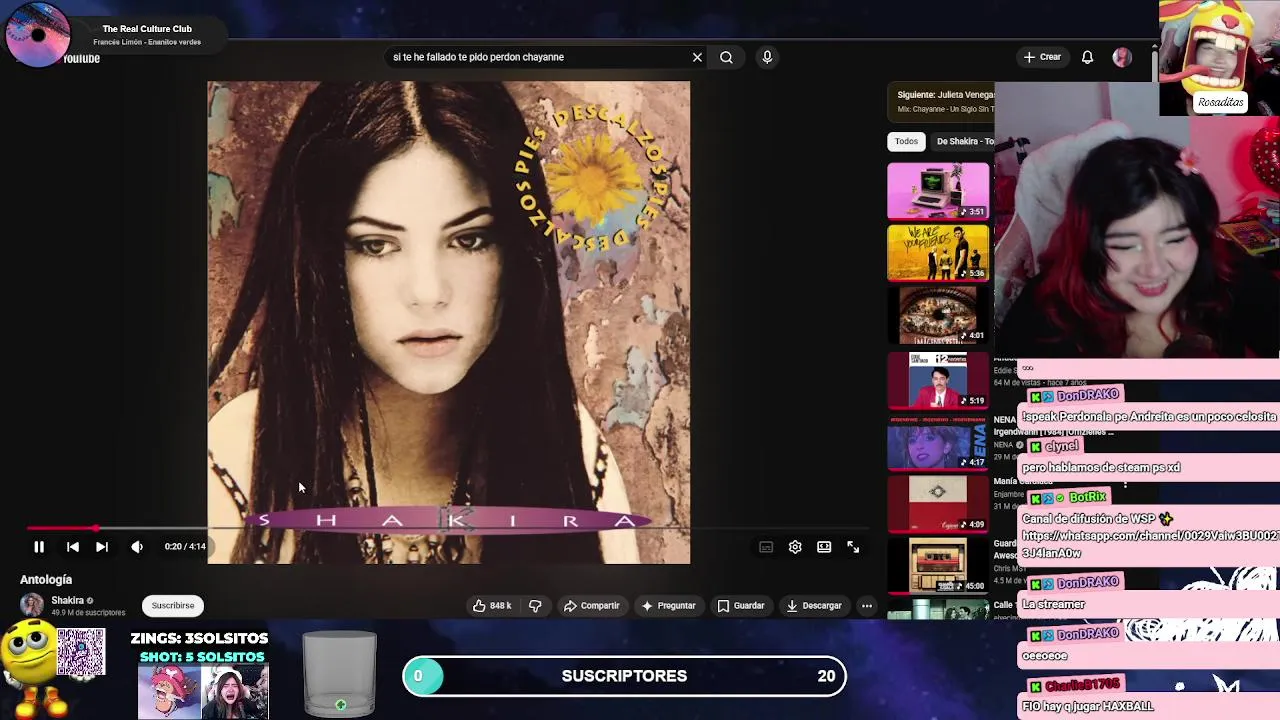This screenshot has height=720, width=1280.
Task: Open the 4:09 red cover thumbnail
Action: coord(938,503)
